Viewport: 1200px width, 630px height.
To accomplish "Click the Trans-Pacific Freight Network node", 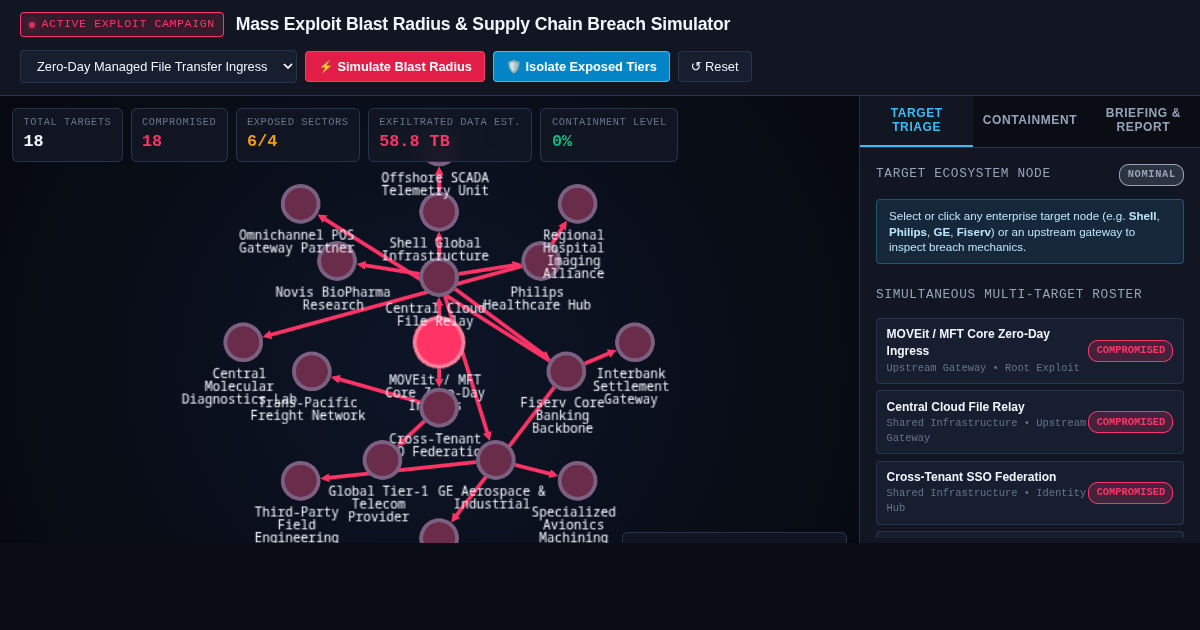I will [312, 371].
